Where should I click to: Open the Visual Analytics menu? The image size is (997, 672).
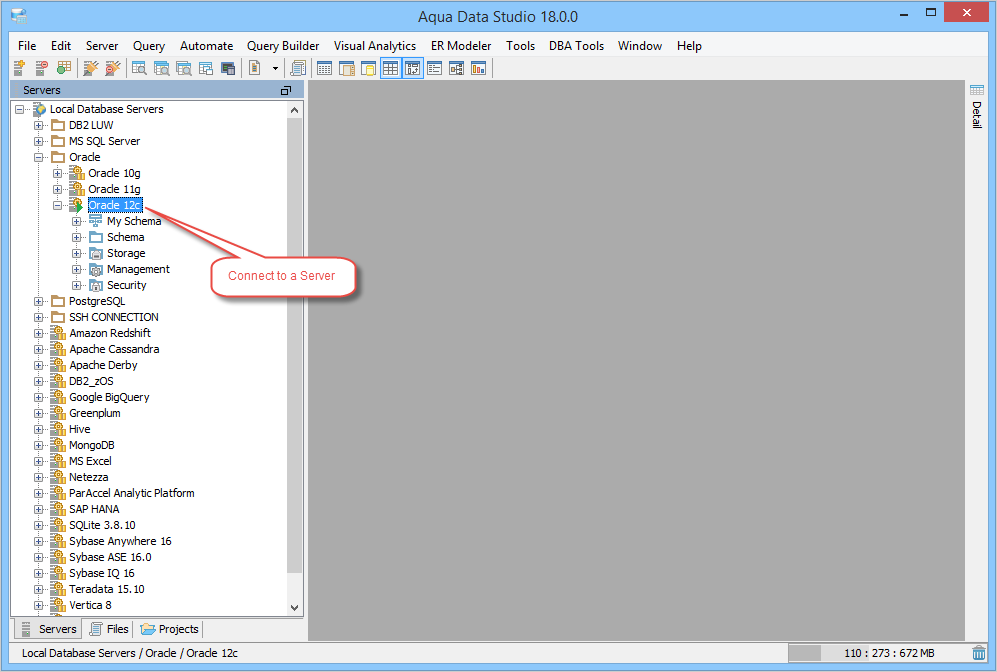pos(375,46)
